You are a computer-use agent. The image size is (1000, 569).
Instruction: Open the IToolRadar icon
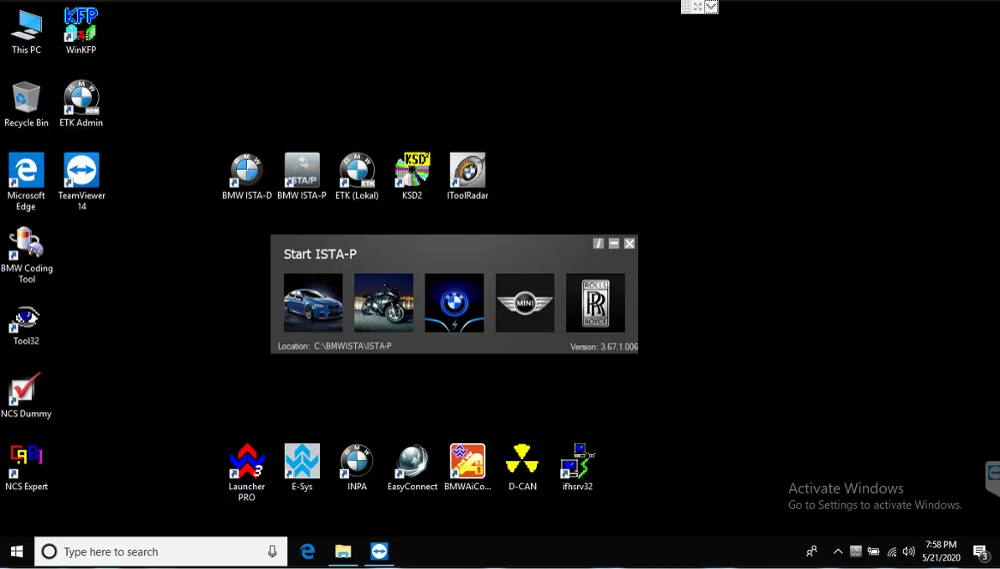point(467,177)
